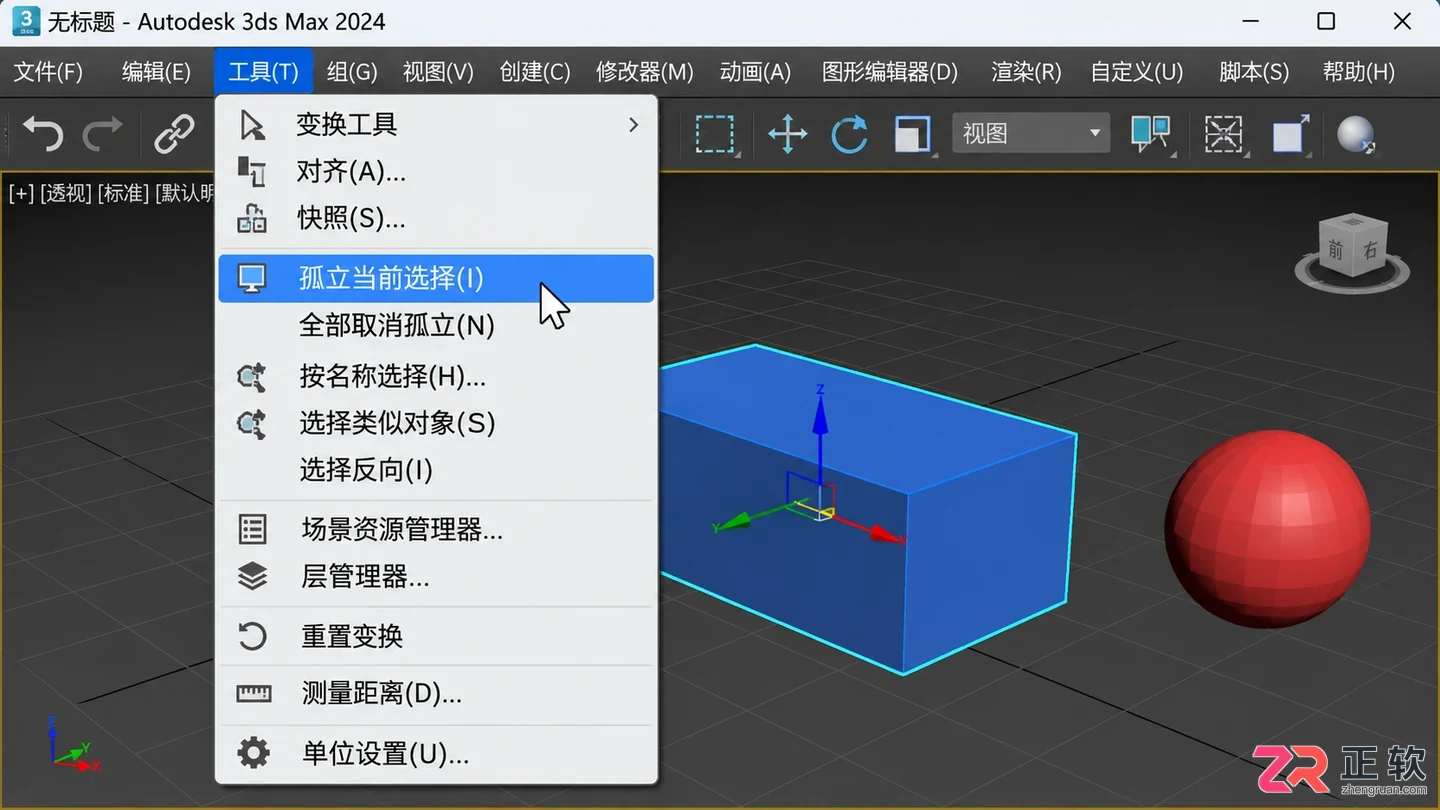
Task: Click the [透视] viewport label
Action: click(66, 193)
